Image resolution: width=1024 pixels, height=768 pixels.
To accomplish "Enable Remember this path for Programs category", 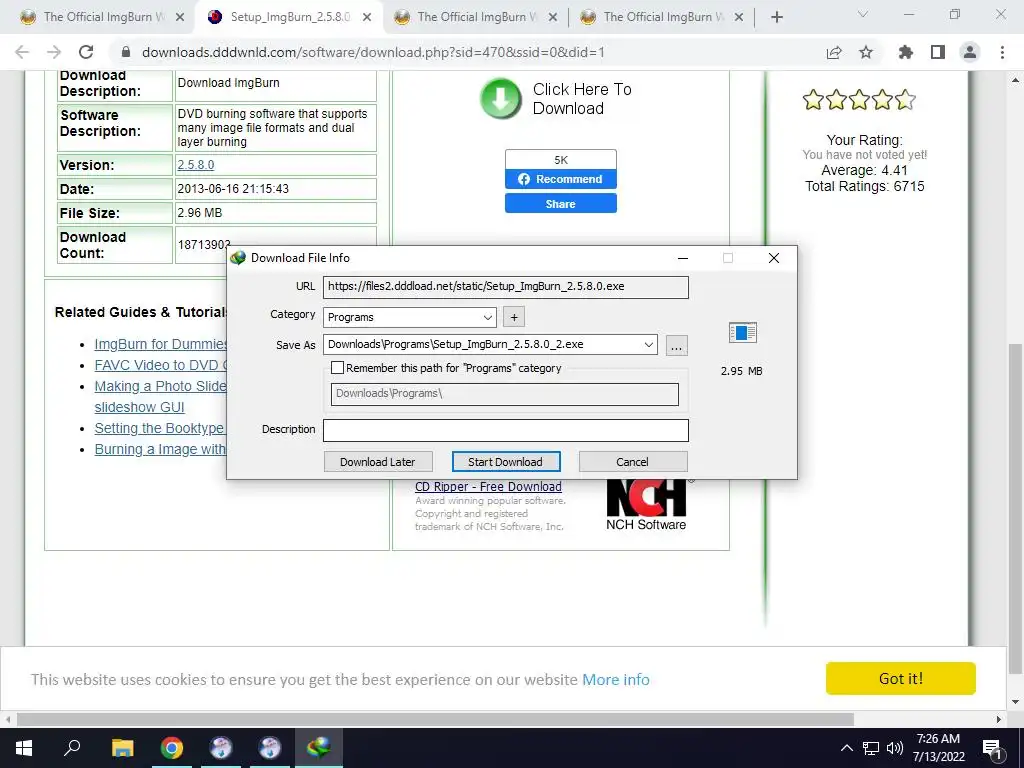I will click(338, 368).
